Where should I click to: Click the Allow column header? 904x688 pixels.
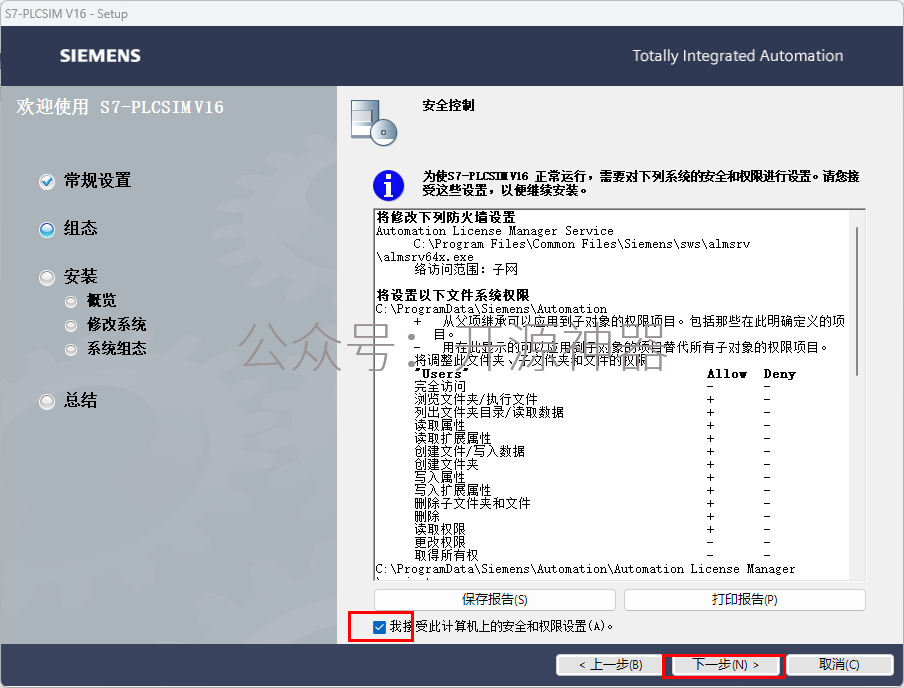[x=726, y=374]
